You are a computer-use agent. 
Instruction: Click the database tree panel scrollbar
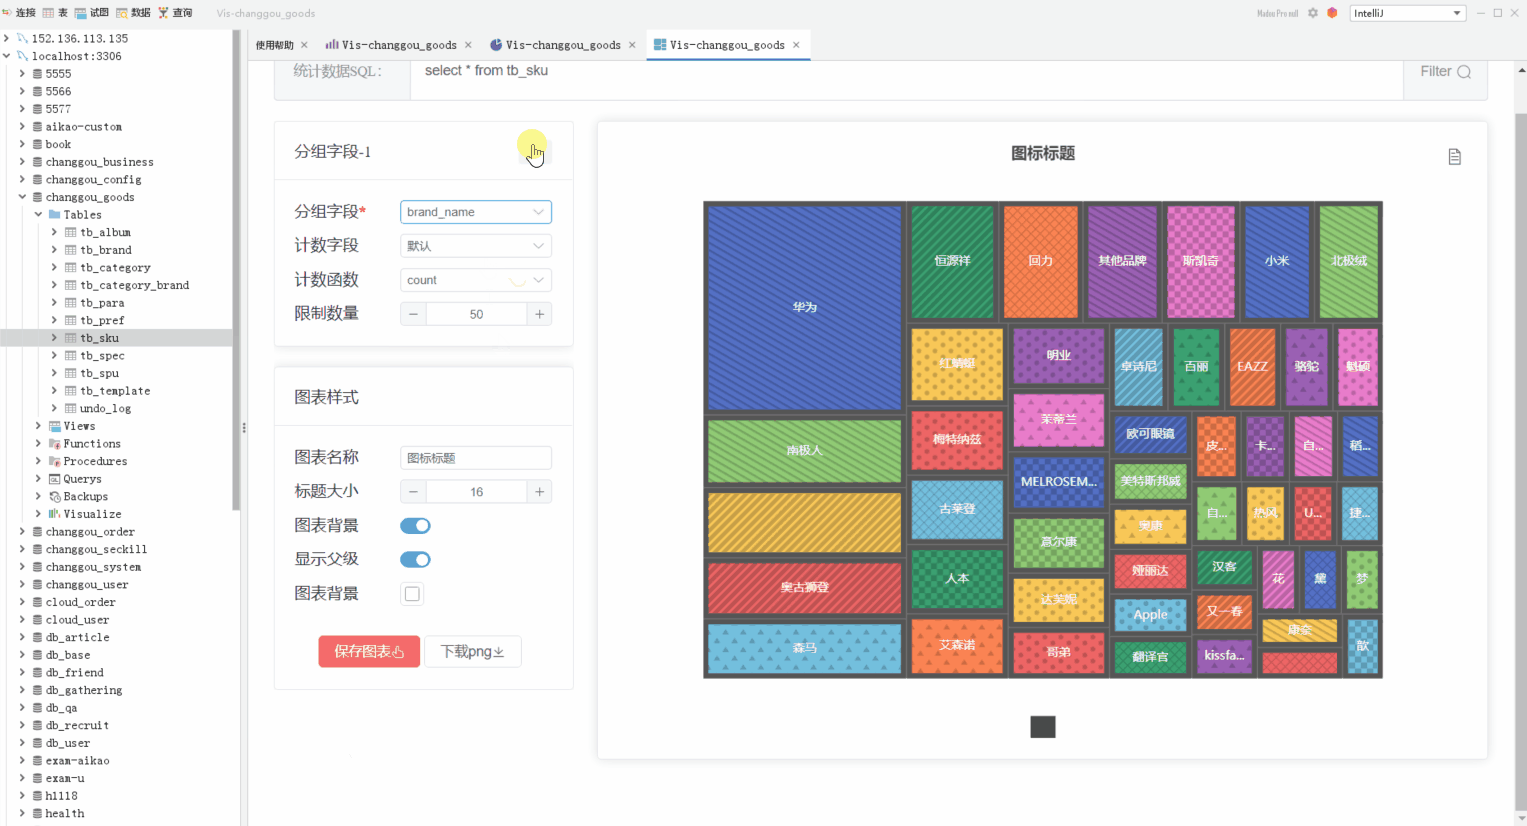pos(236,270)
